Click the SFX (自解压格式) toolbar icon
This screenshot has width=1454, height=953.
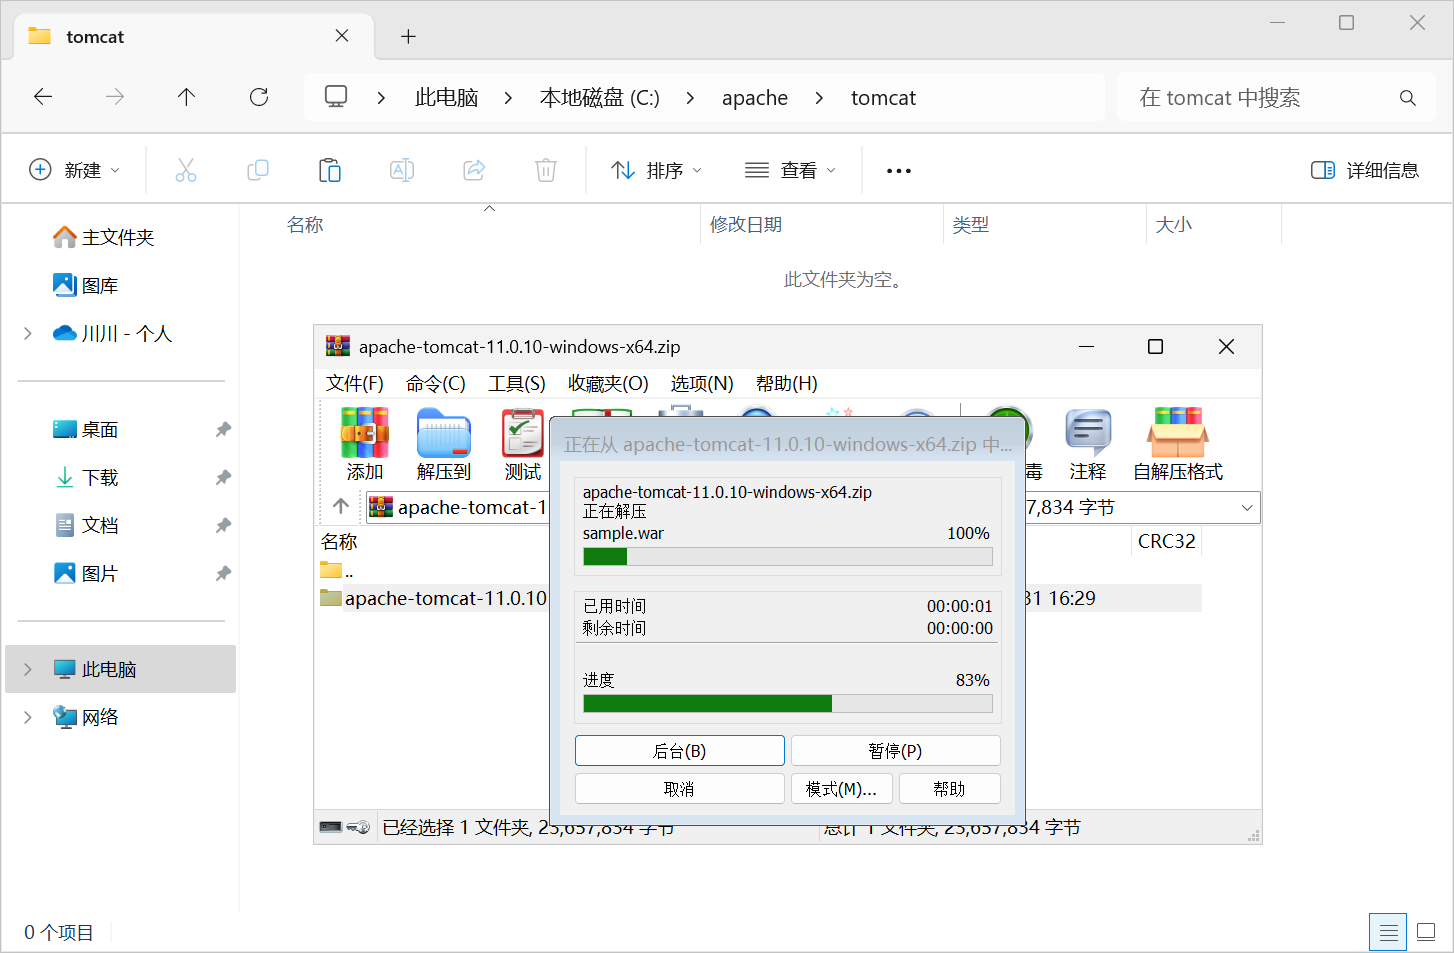pos(1178,444)
